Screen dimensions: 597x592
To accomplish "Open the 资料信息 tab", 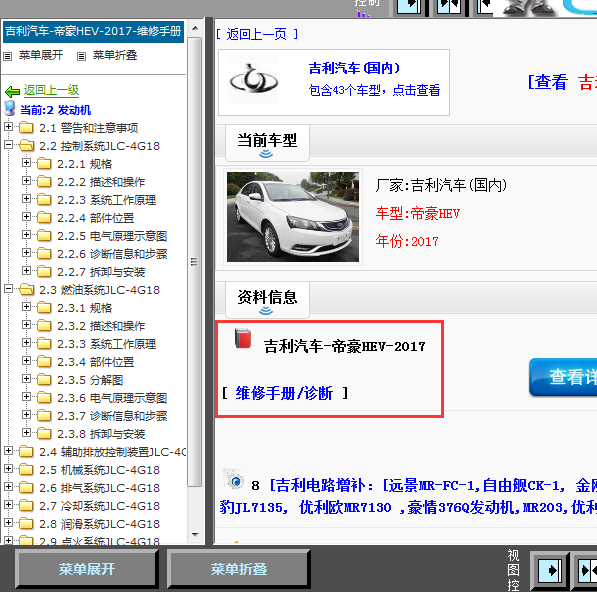I will pyautogui.click(x=267, y=300).
